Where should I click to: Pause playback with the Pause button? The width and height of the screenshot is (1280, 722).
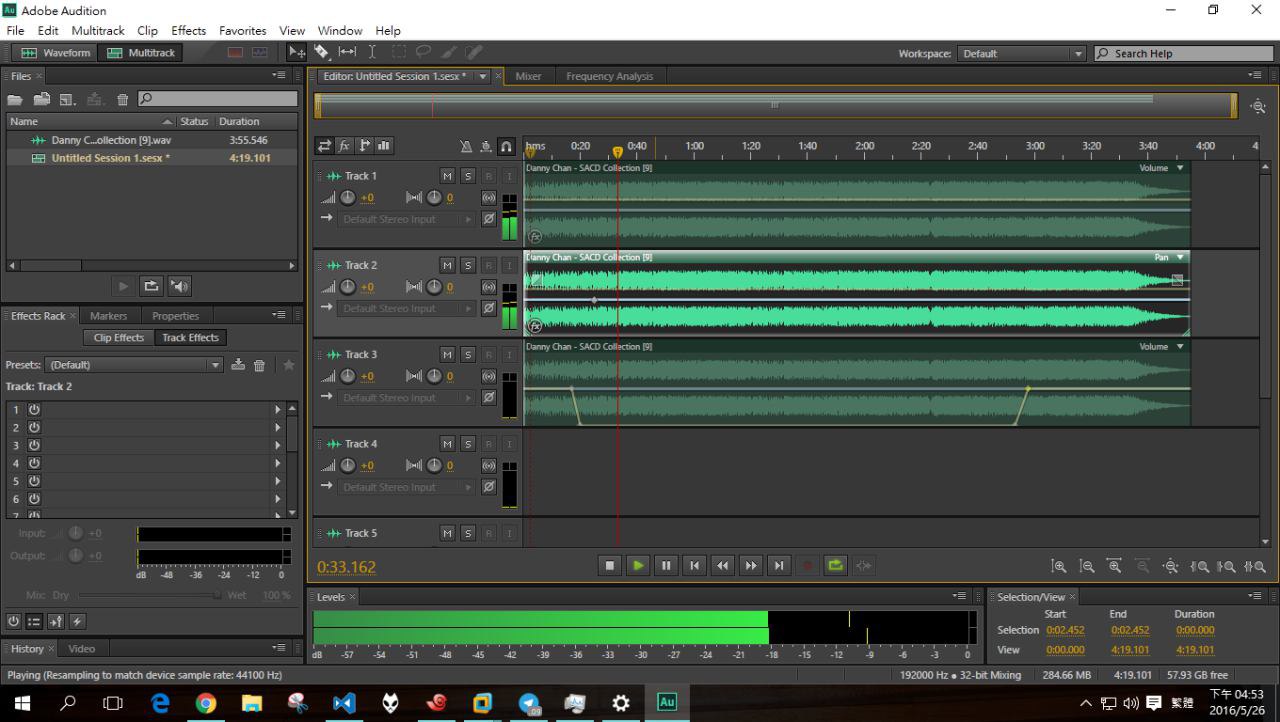tap(666, 566)
